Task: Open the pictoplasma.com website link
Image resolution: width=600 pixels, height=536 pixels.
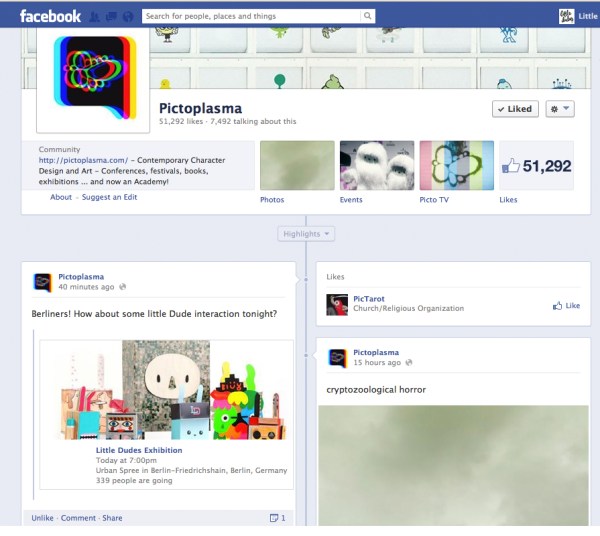Action: 83,160
